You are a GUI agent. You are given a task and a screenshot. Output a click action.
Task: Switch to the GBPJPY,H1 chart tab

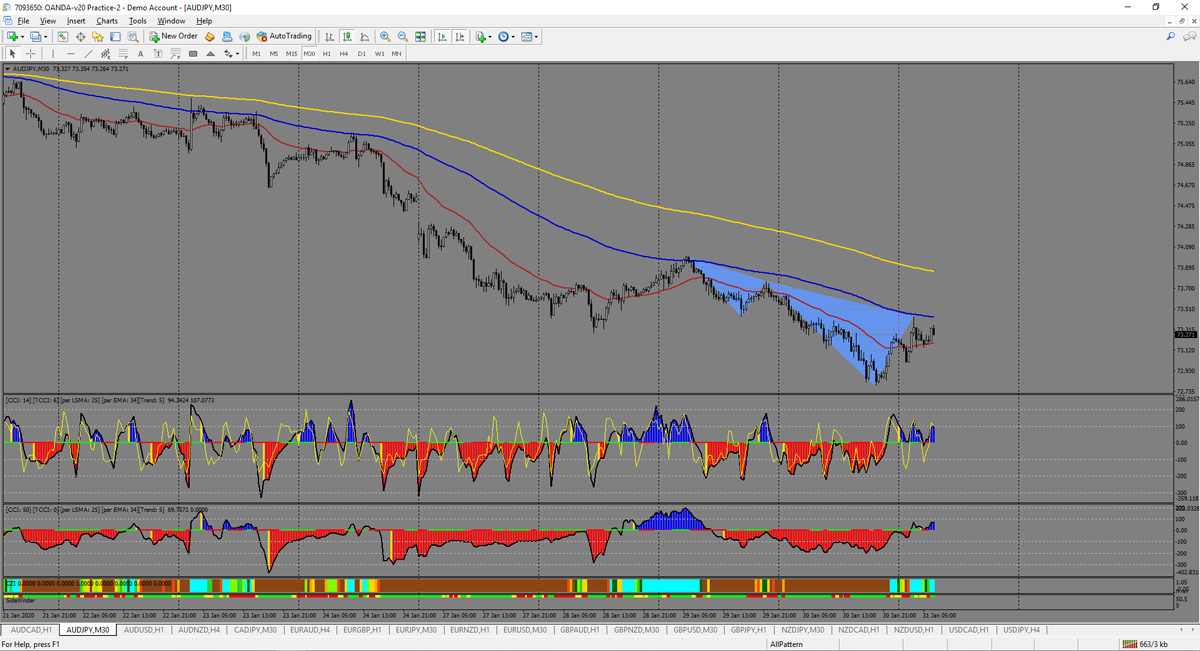click(x=749, y=630)
